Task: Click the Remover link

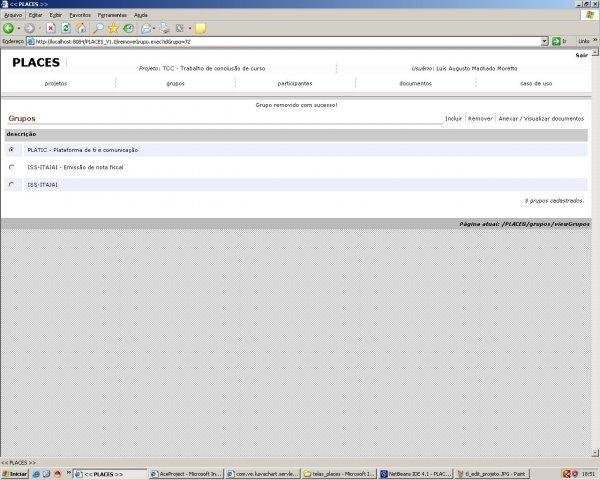Action: tap(480, 119)
